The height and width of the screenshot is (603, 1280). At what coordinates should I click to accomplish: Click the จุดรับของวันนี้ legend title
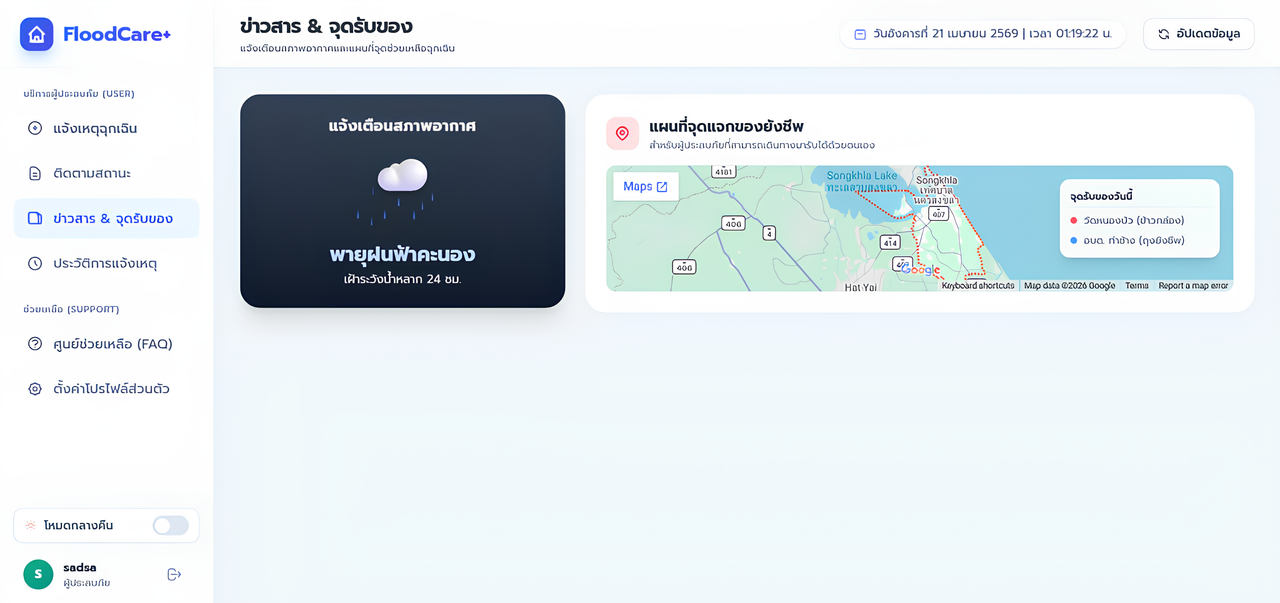coord(1100,196)
